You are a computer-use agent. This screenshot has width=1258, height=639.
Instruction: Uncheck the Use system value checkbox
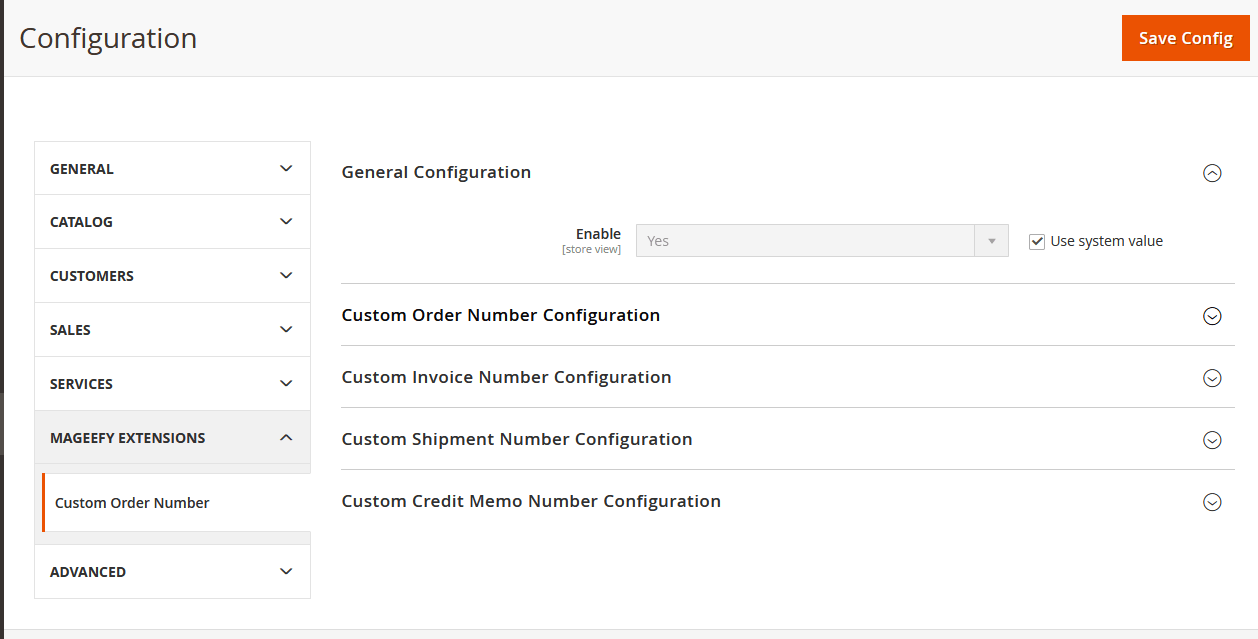(1037, 241)
